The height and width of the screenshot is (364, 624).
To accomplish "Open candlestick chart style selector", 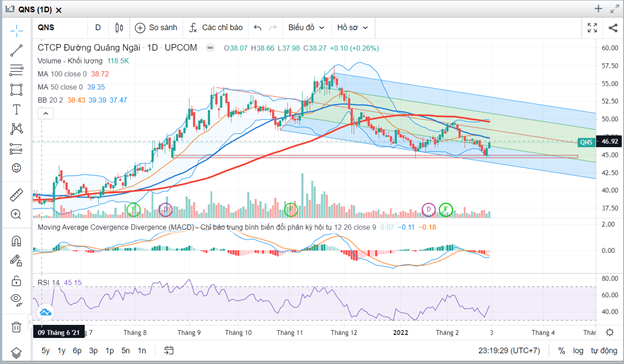I will tap(119, 27).
